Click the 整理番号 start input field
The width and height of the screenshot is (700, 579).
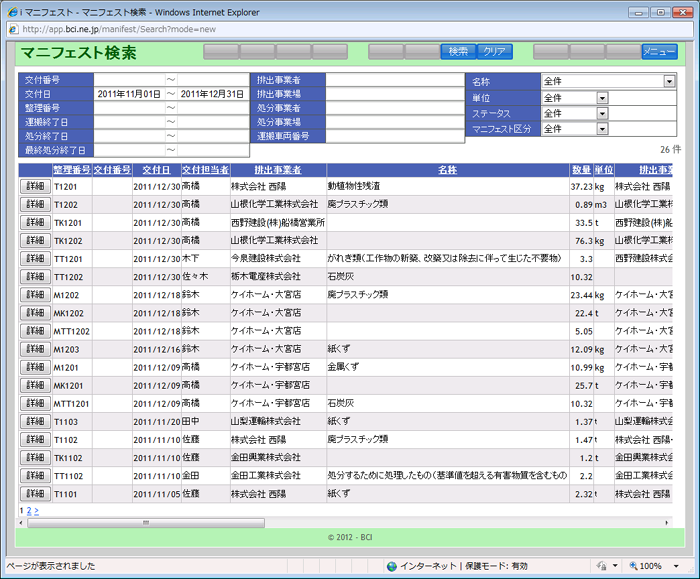129,108
